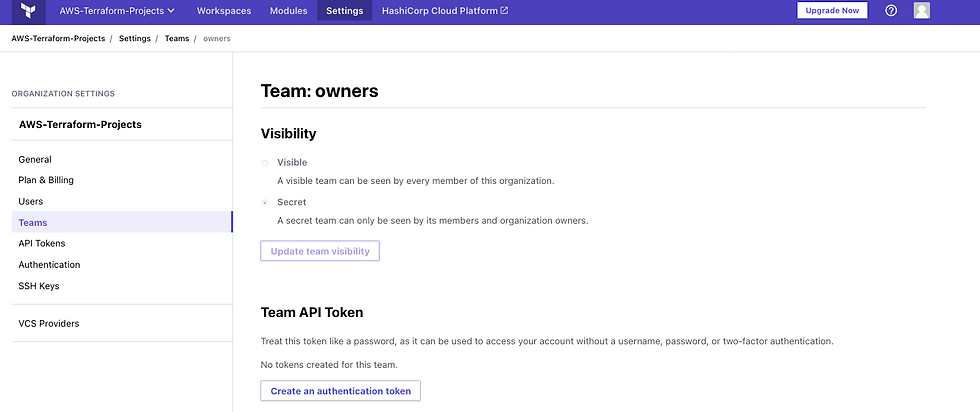Click the 'Team: owners' page heading
This screenshot has height=412, width=980.
pyautogui.click(x=319, y=91)
